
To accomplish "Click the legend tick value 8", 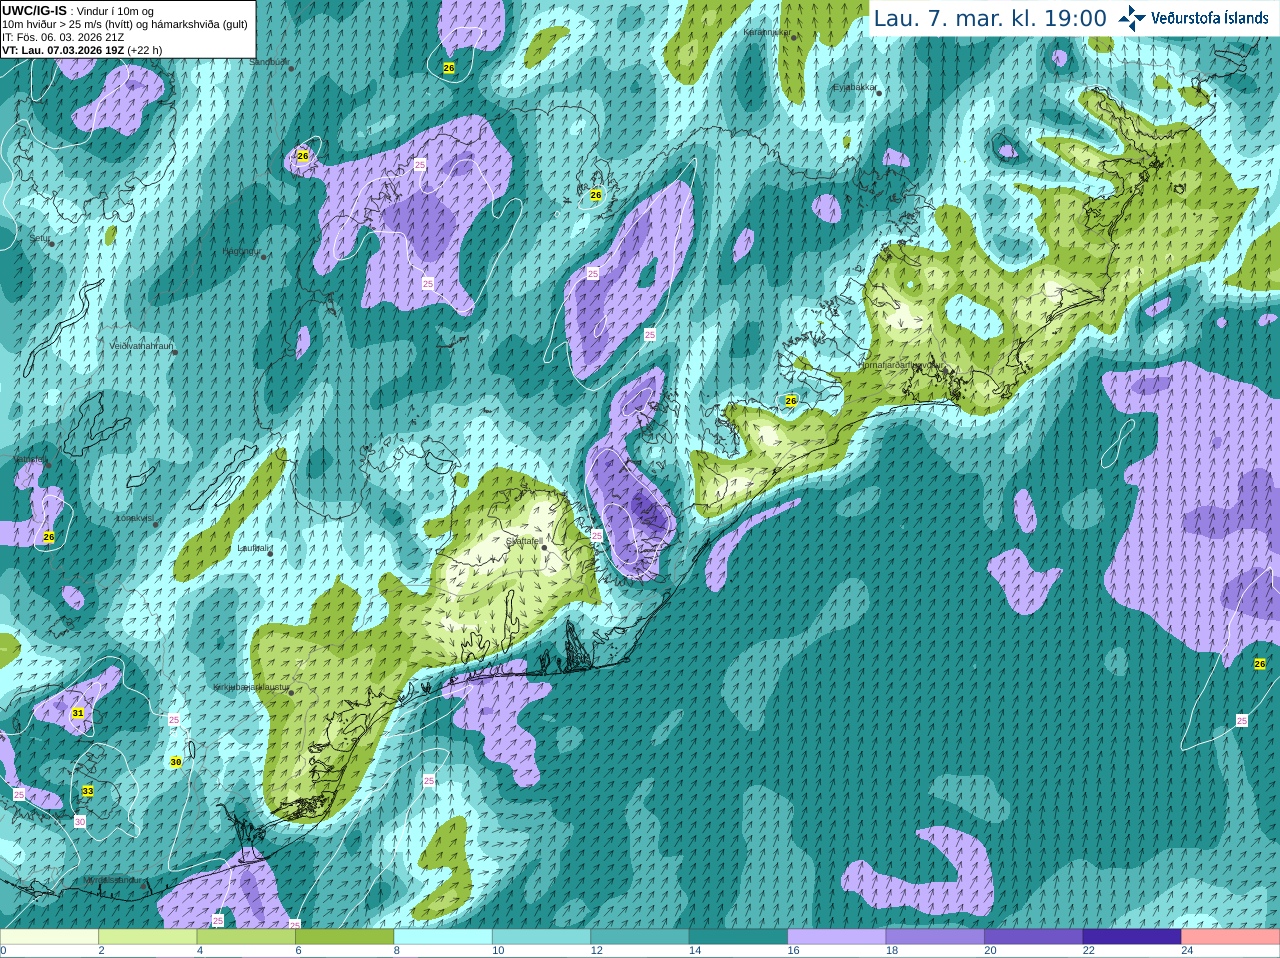I will (397, 951).
